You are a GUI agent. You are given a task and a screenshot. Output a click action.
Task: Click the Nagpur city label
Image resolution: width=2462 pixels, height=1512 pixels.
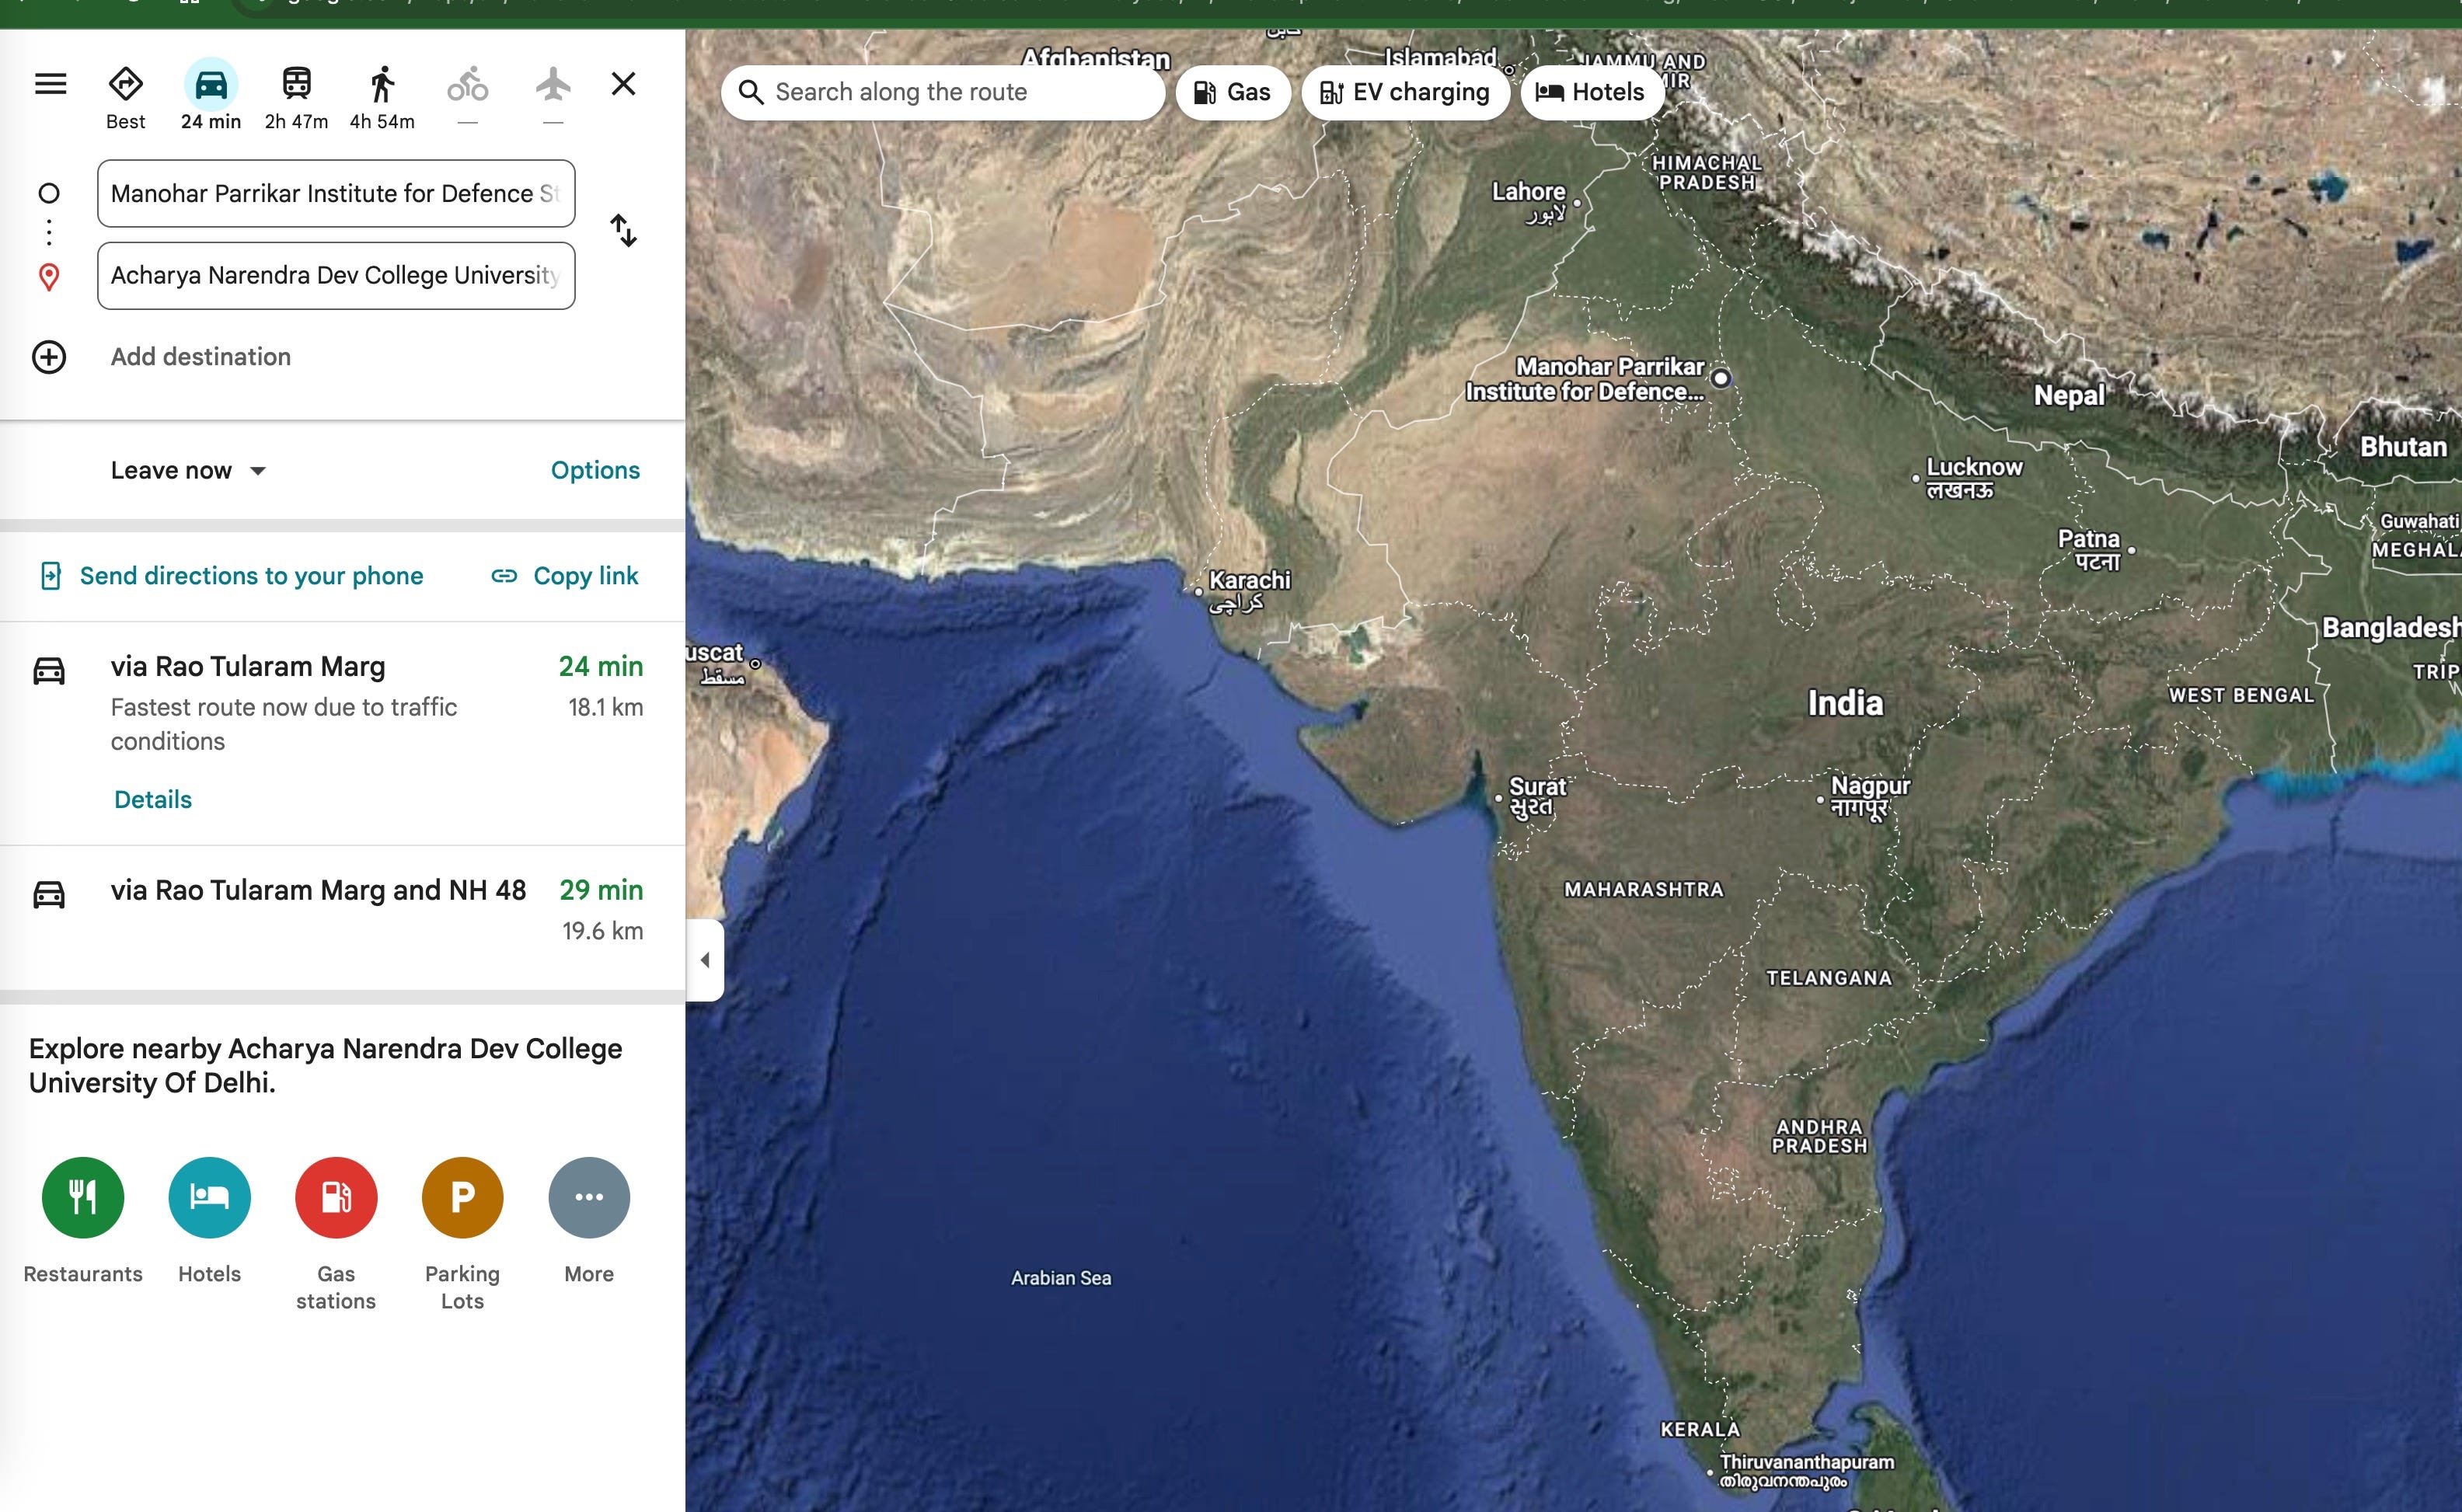point(1869,797)
